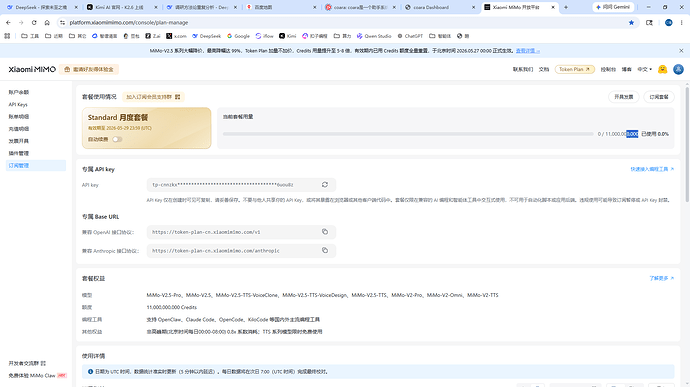Open 联系我们 contact link
Image resolution: width=690 pixels, height=387 pixels.
(523, 69)
